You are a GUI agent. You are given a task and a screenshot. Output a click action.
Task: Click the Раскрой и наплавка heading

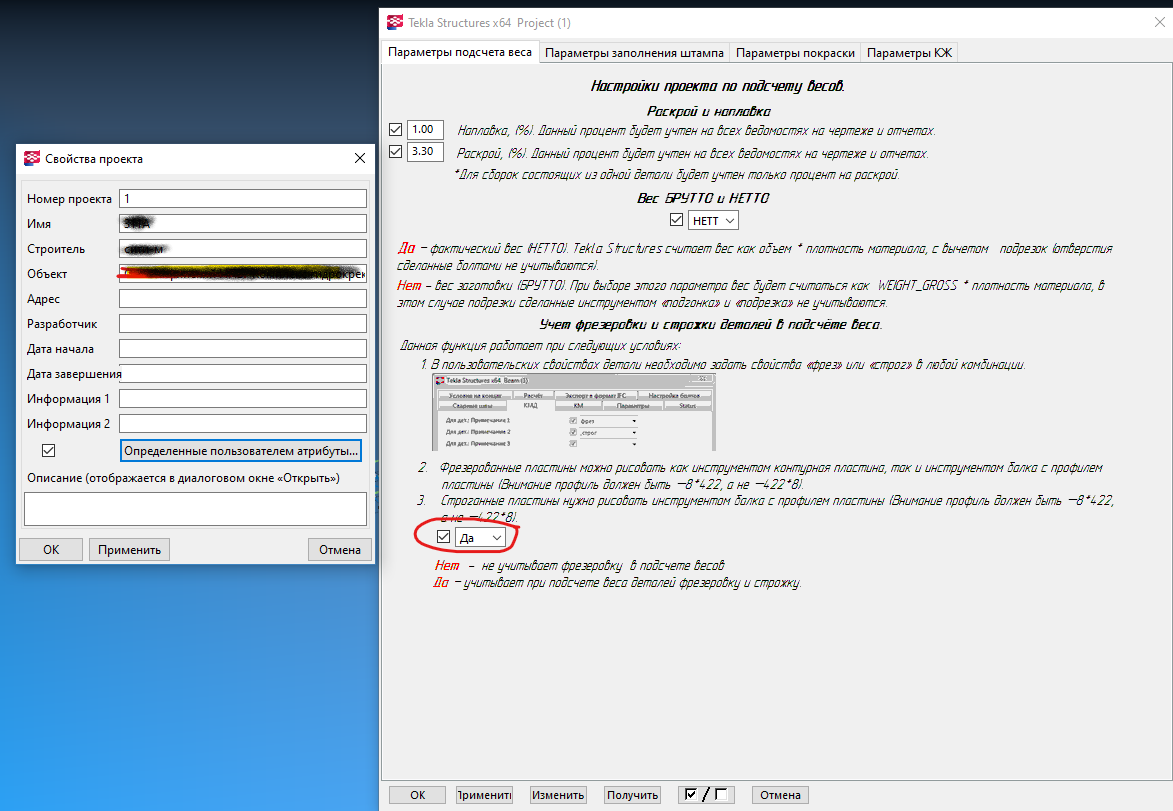click(708, 111)
